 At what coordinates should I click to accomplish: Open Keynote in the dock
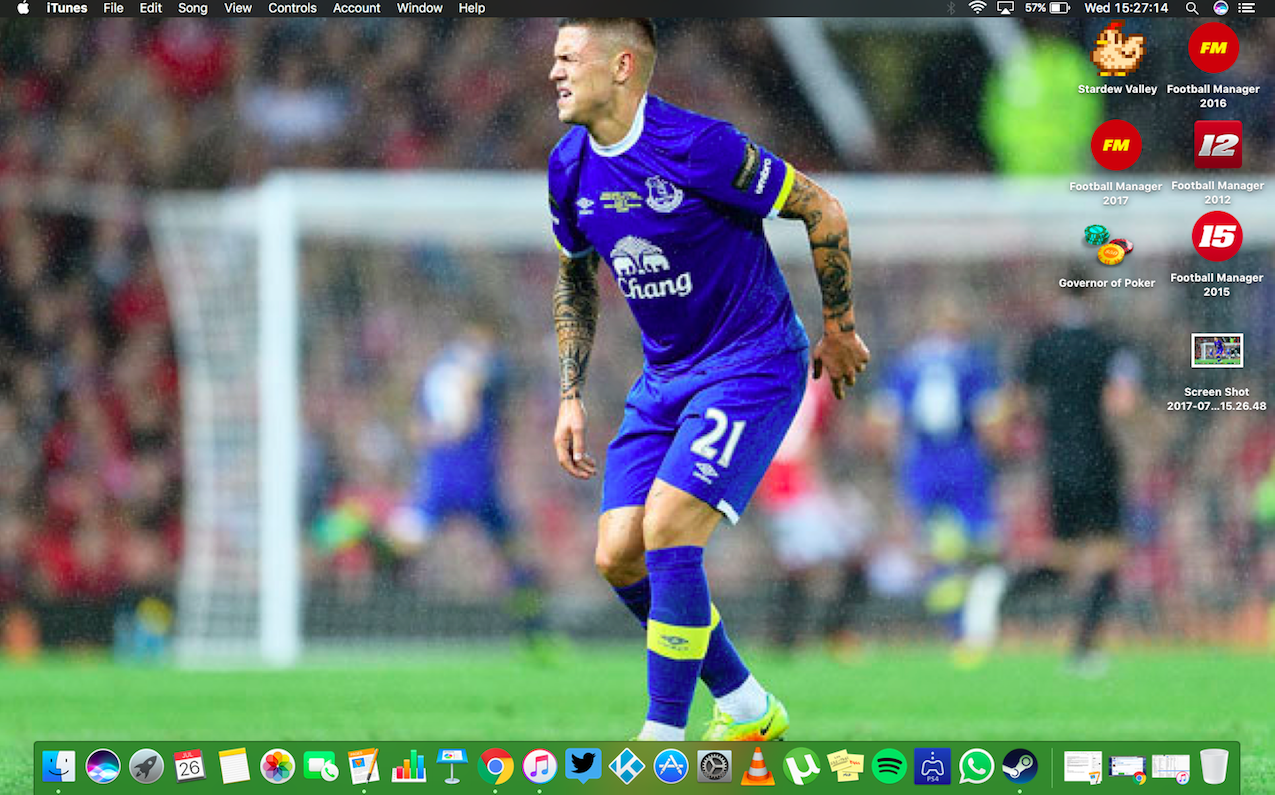[x=452, y=767]
